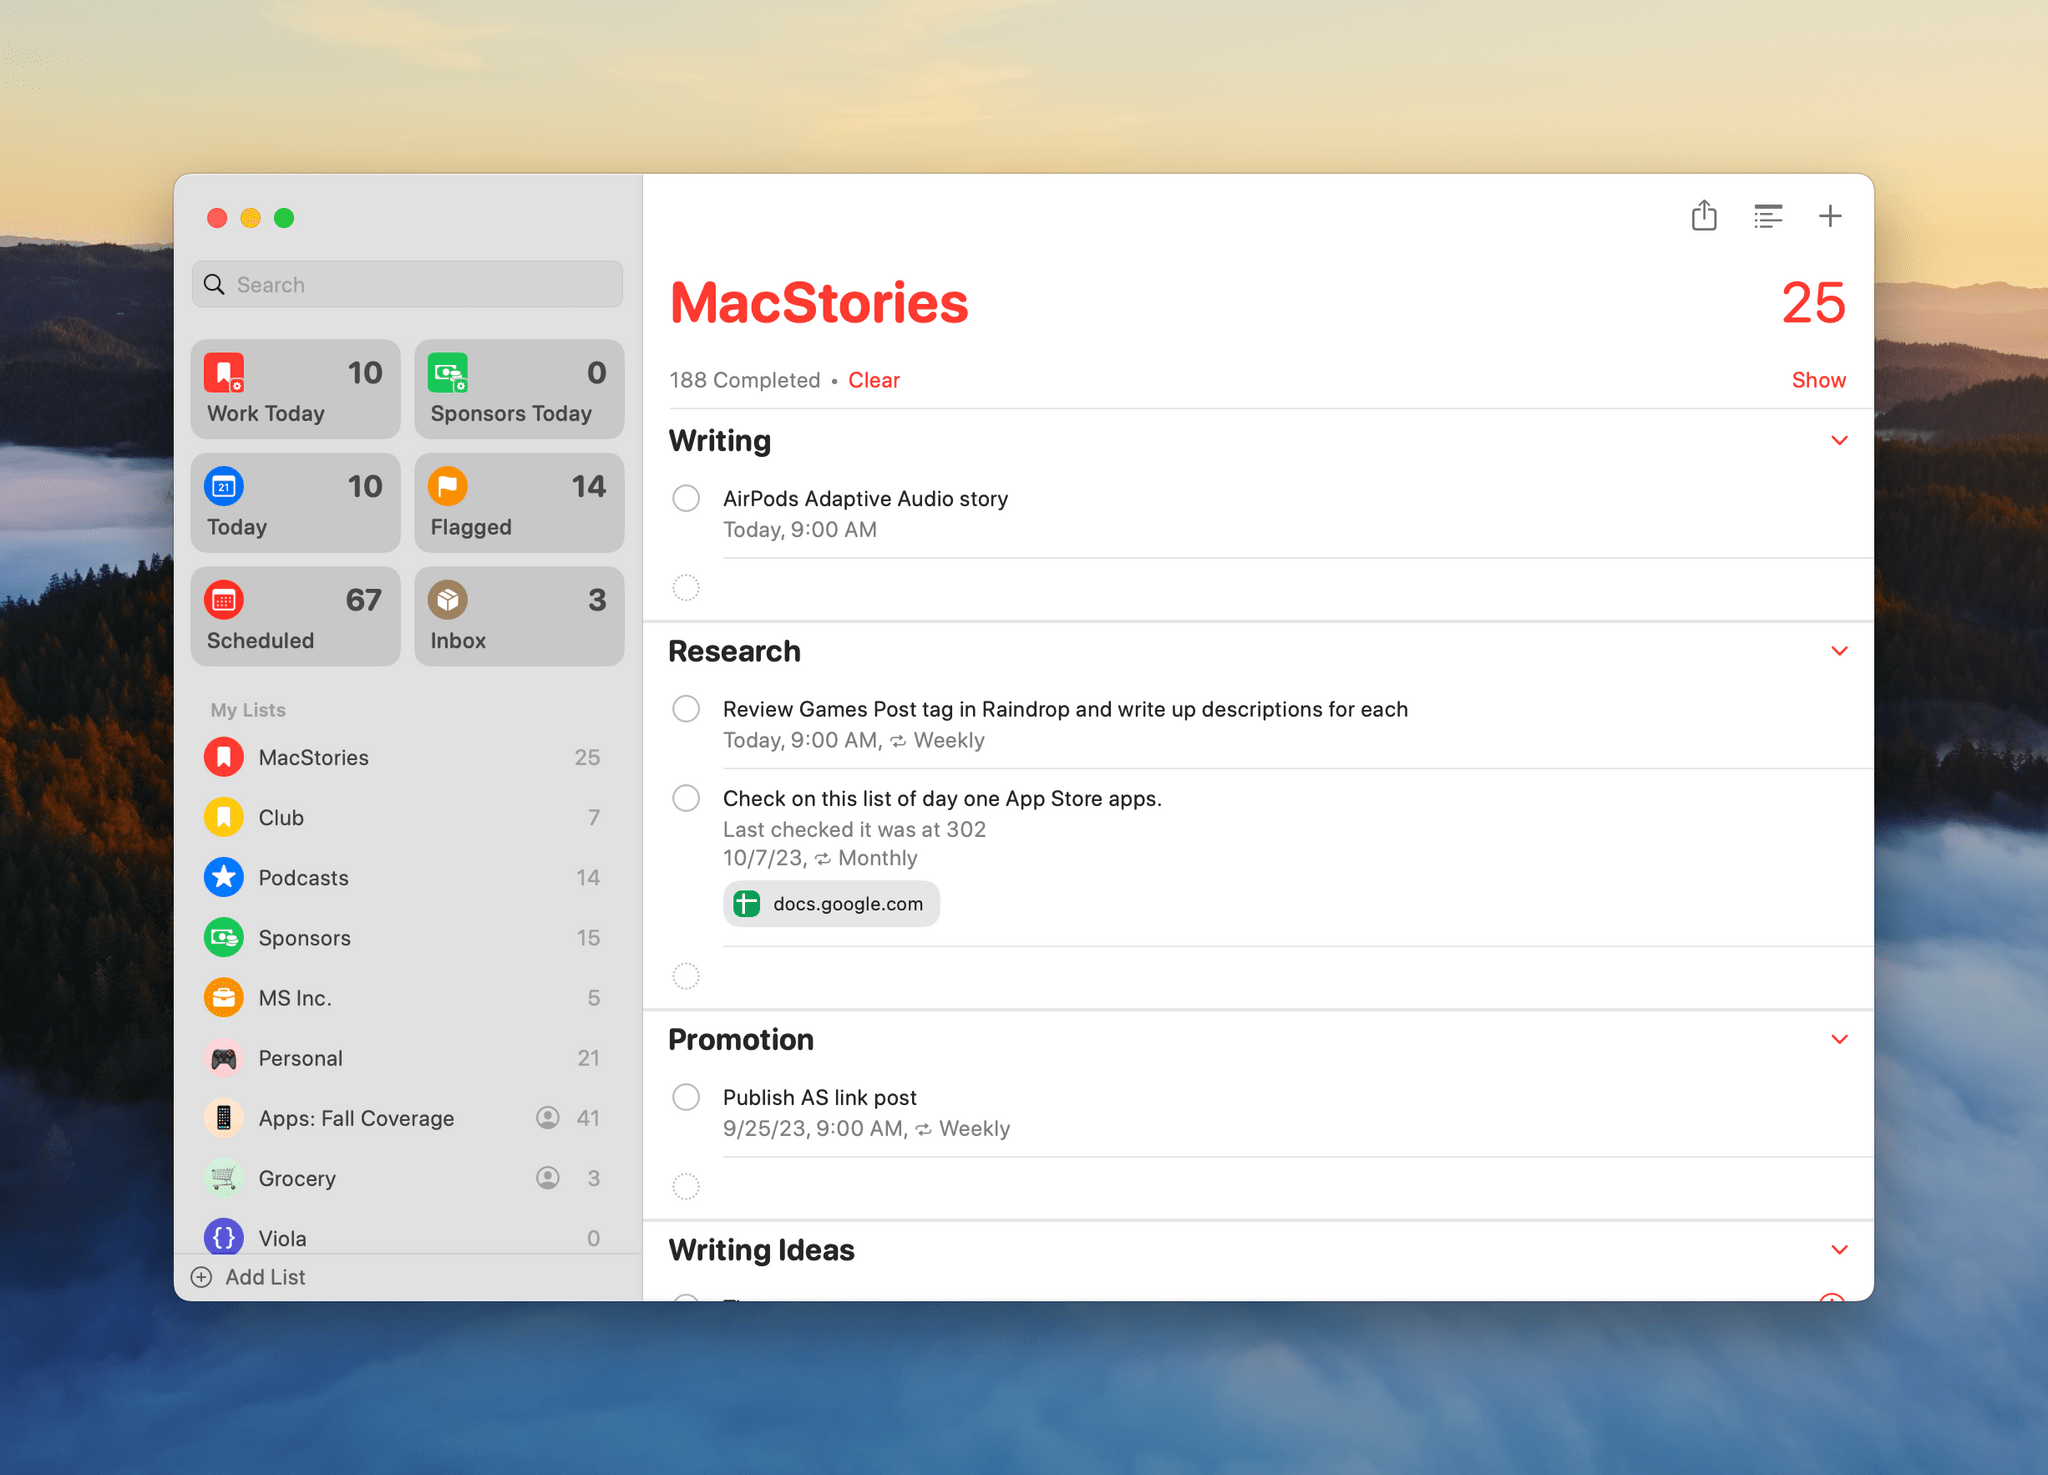Viewport: 2048px width, 1475px height.
Task: Click the filter/sort icon in toolbar
Action: point(1768,216)
